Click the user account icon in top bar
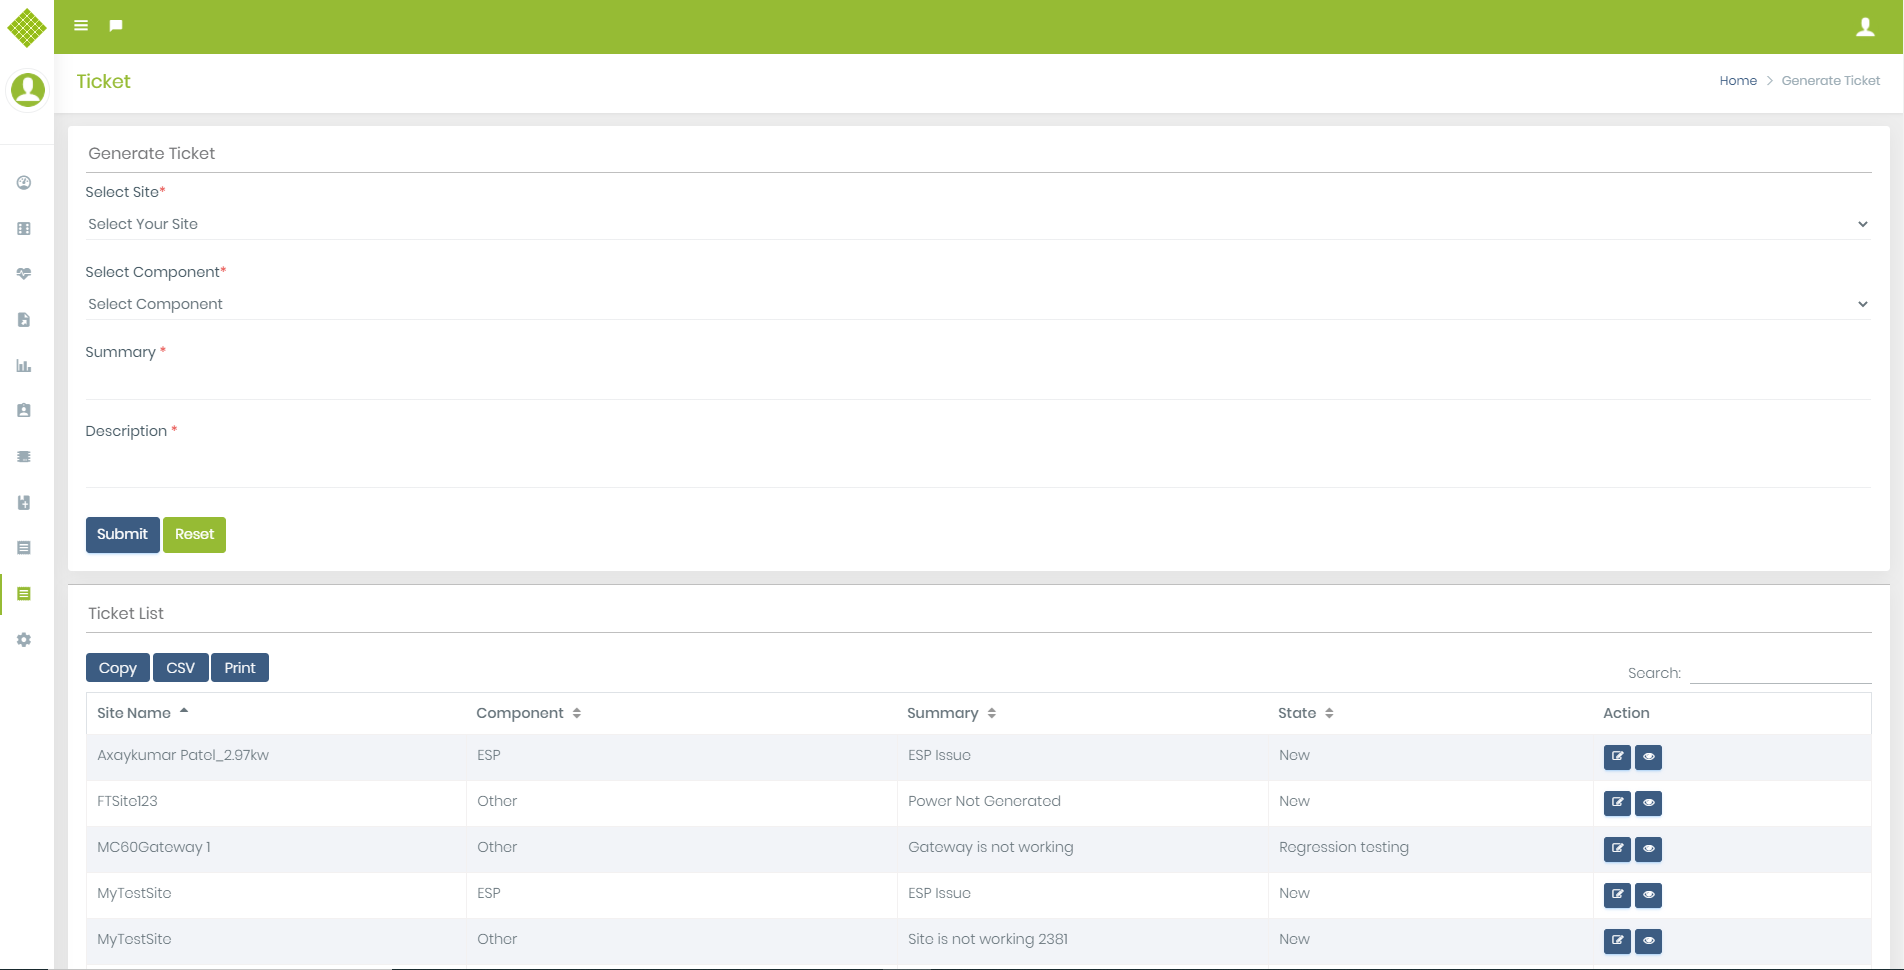Image resolution: width=1904 pixels, height=970 pixels. click(x=1865, y=27)
